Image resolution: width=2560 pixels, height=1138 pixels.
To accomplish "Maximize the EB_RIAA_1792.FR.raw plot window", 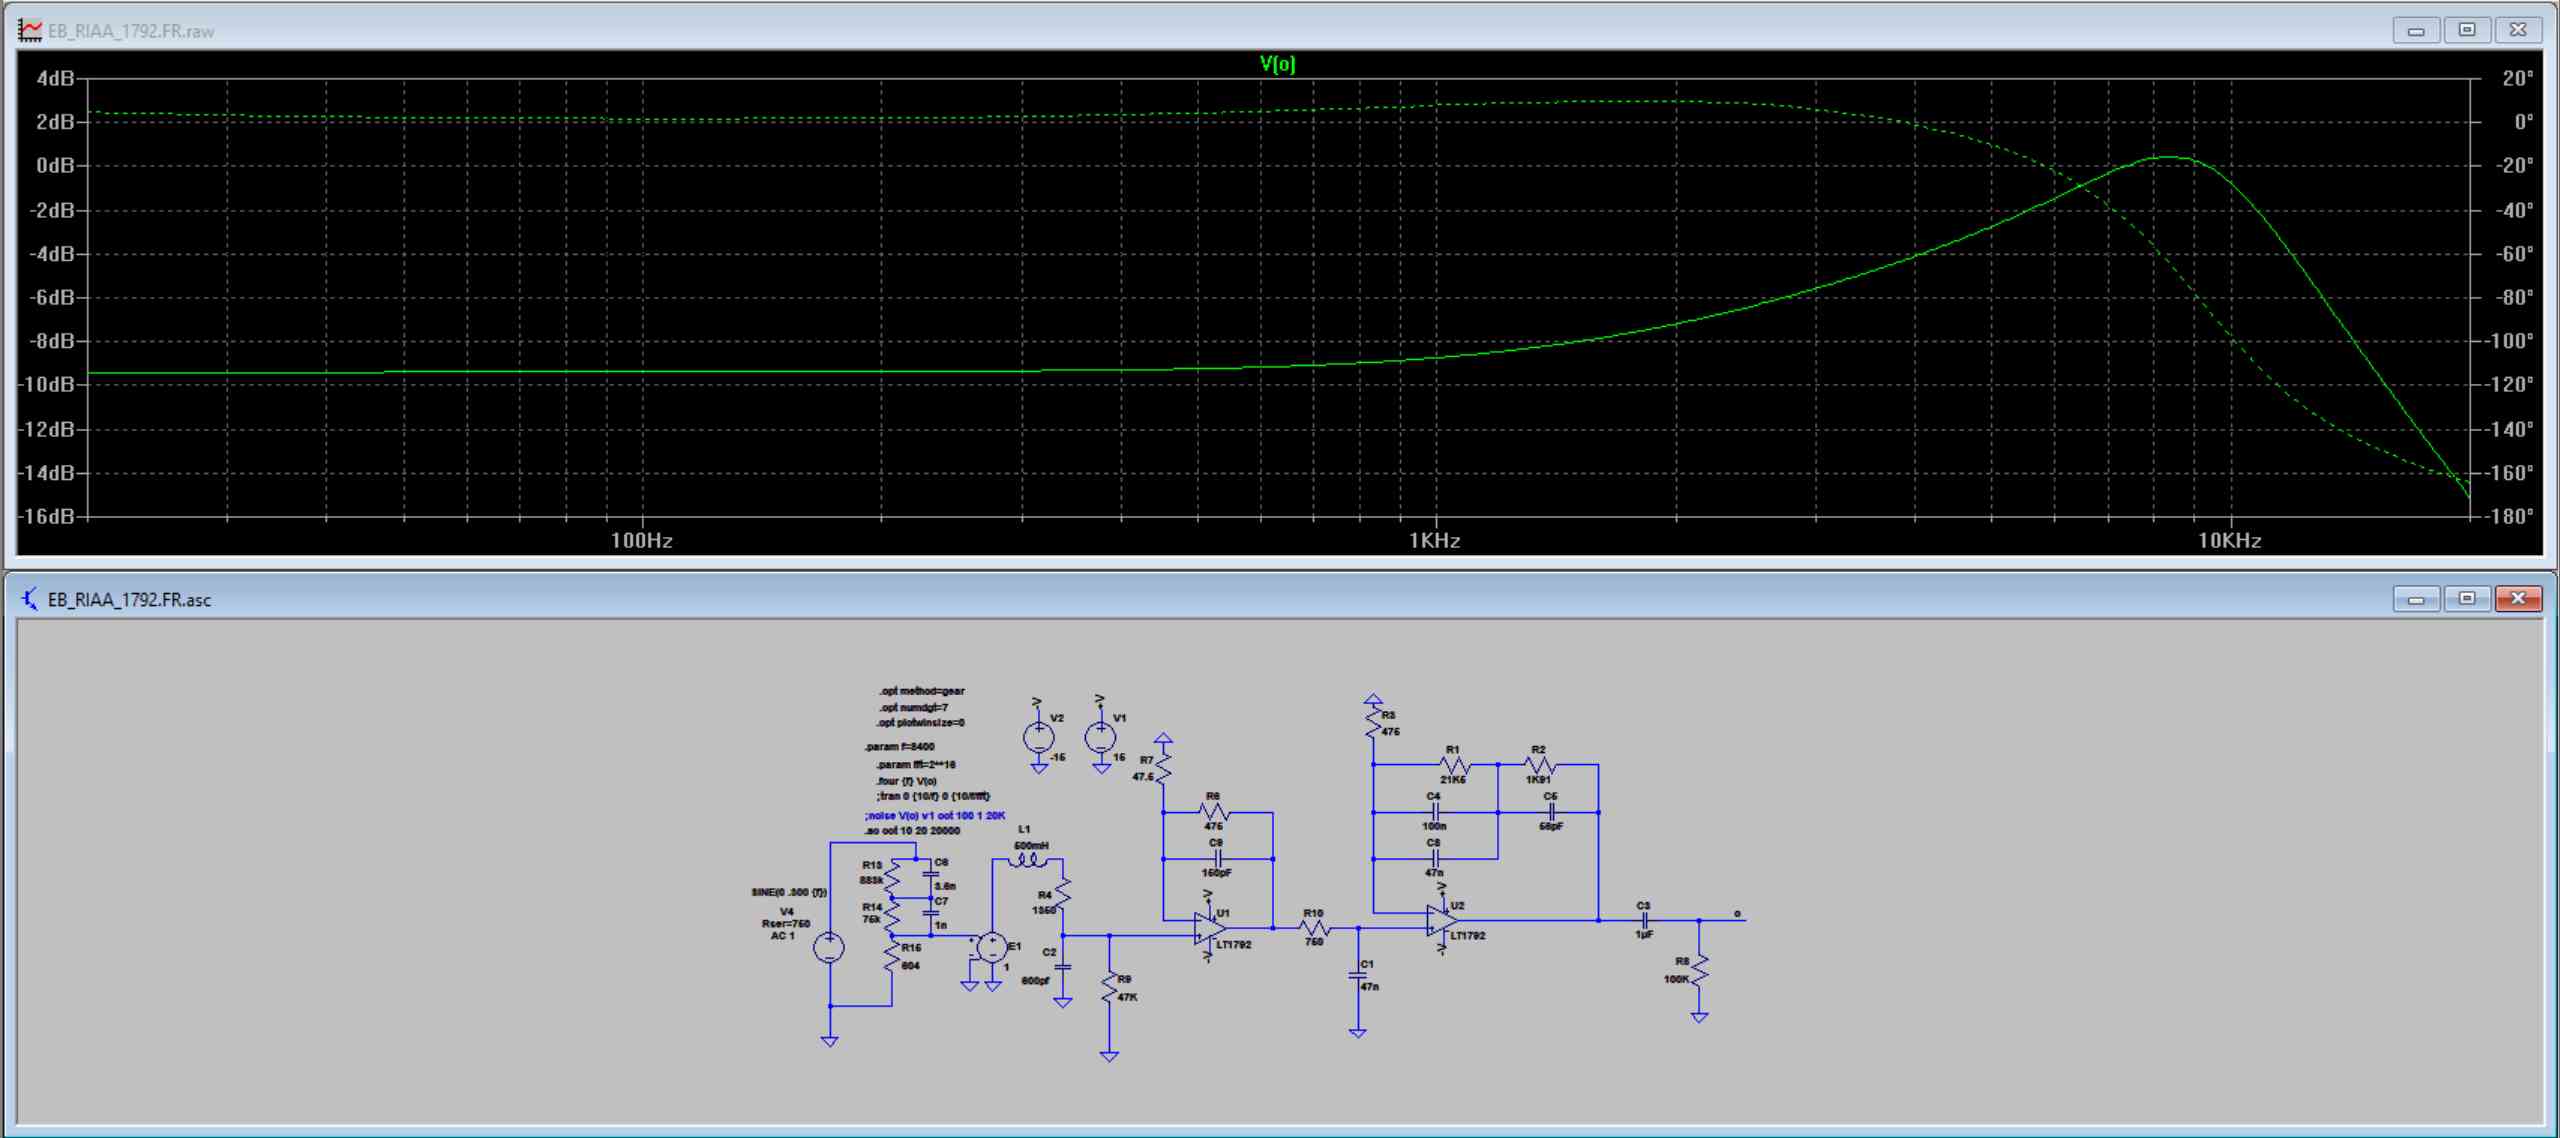I will click(2467, 29).
